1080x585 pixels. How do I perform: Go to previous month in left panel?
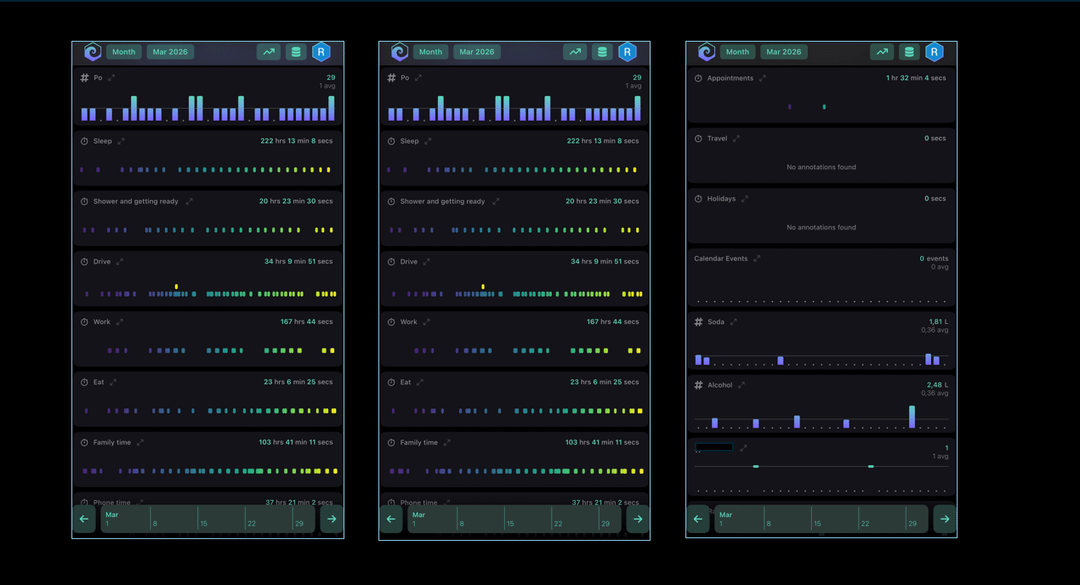[x=84, y=519]
